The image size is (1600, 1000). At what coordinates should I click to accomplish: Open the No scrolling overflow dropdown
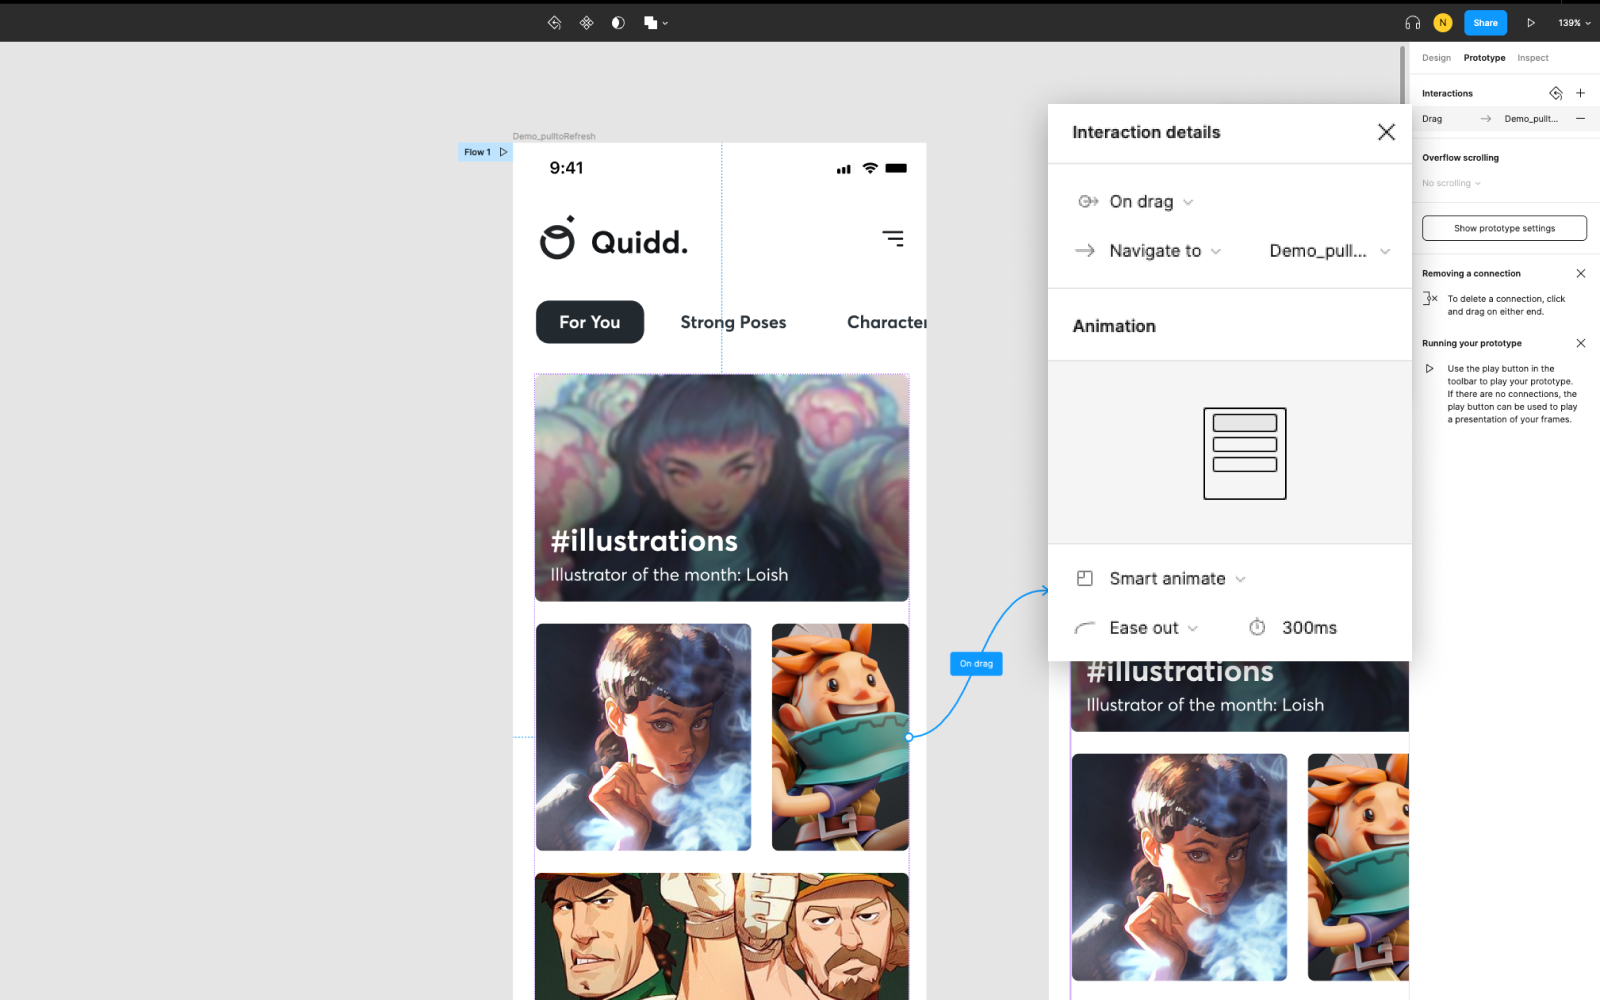coord(1451,183)
